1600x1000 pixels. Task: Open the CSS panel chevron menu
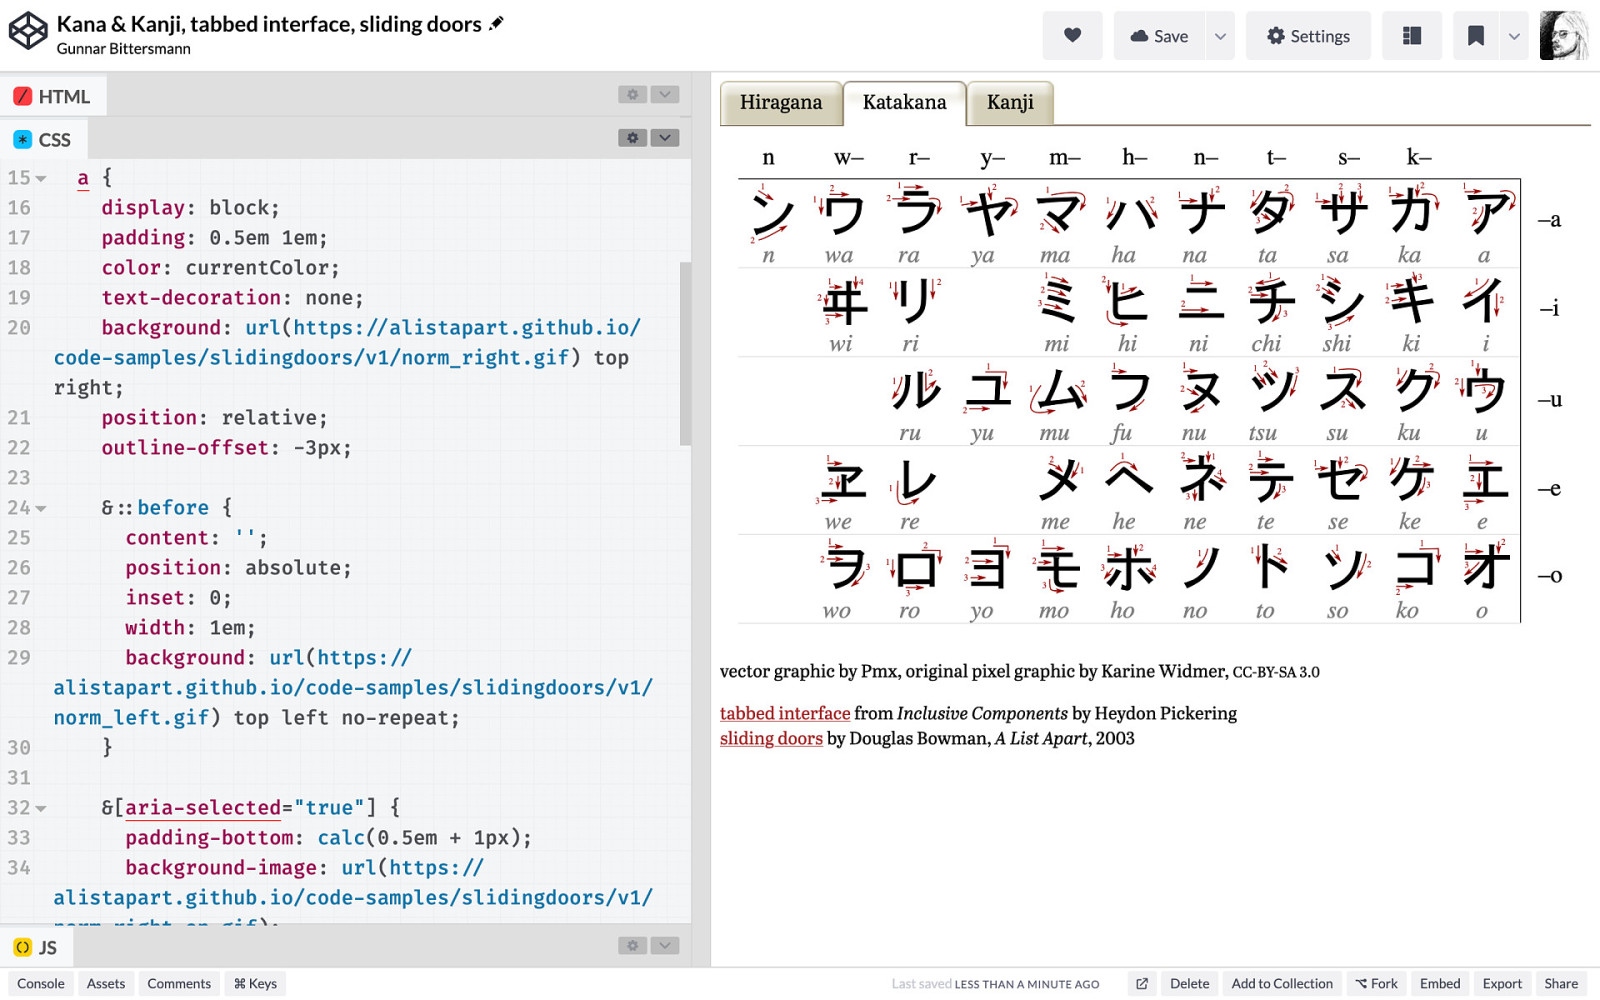(x=665, y=138)
